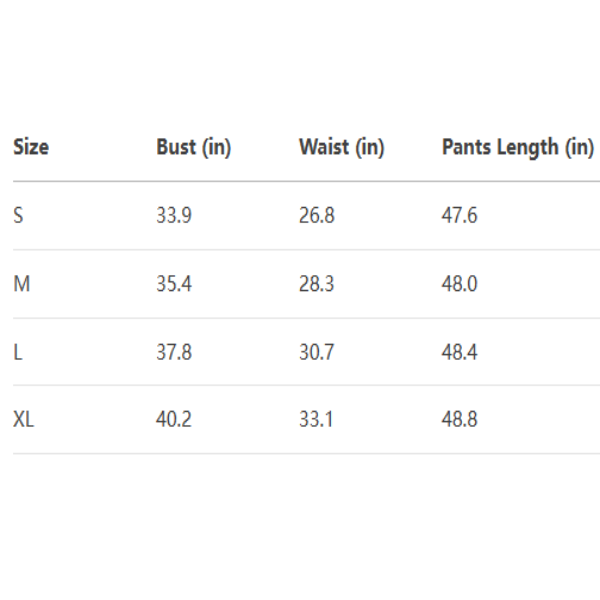Image resolution: width=600 pixels, height=600 pixels.
Task: Click pants length value 47.6
Action: [460, 216]
